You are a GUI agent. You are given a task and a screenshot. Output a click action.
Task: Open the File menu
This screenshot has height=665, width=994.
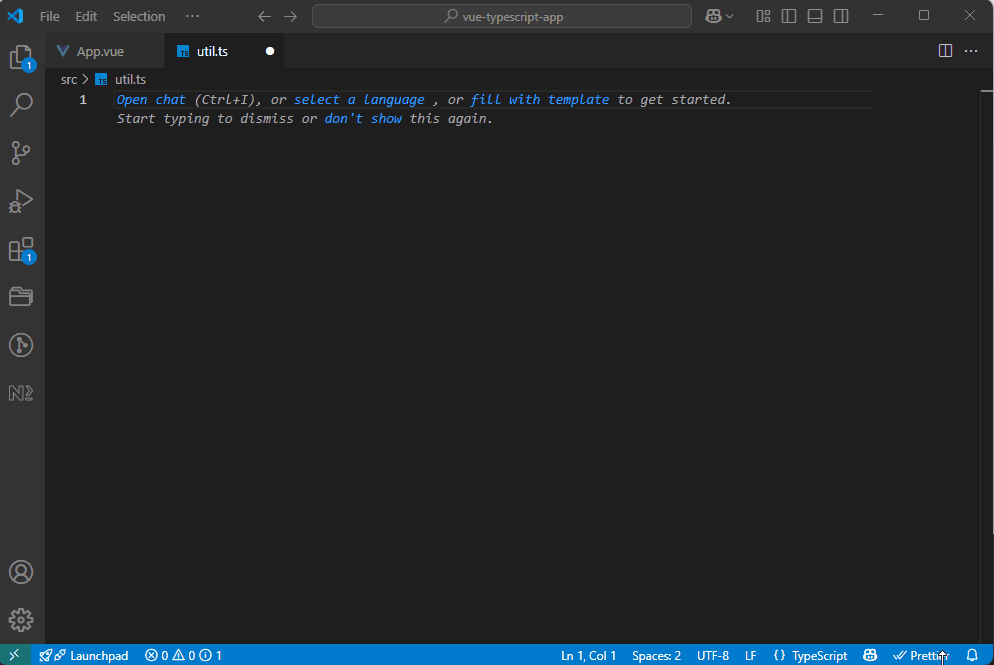[49, 16]
